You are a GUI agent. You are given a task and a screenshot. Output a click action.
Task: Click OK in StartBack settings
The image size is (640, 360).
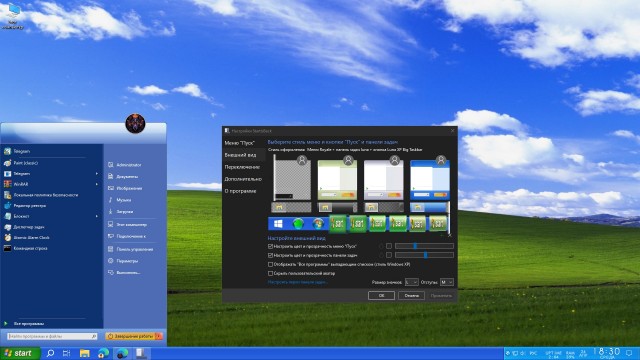pyautogui.click(x=381, y=296)
